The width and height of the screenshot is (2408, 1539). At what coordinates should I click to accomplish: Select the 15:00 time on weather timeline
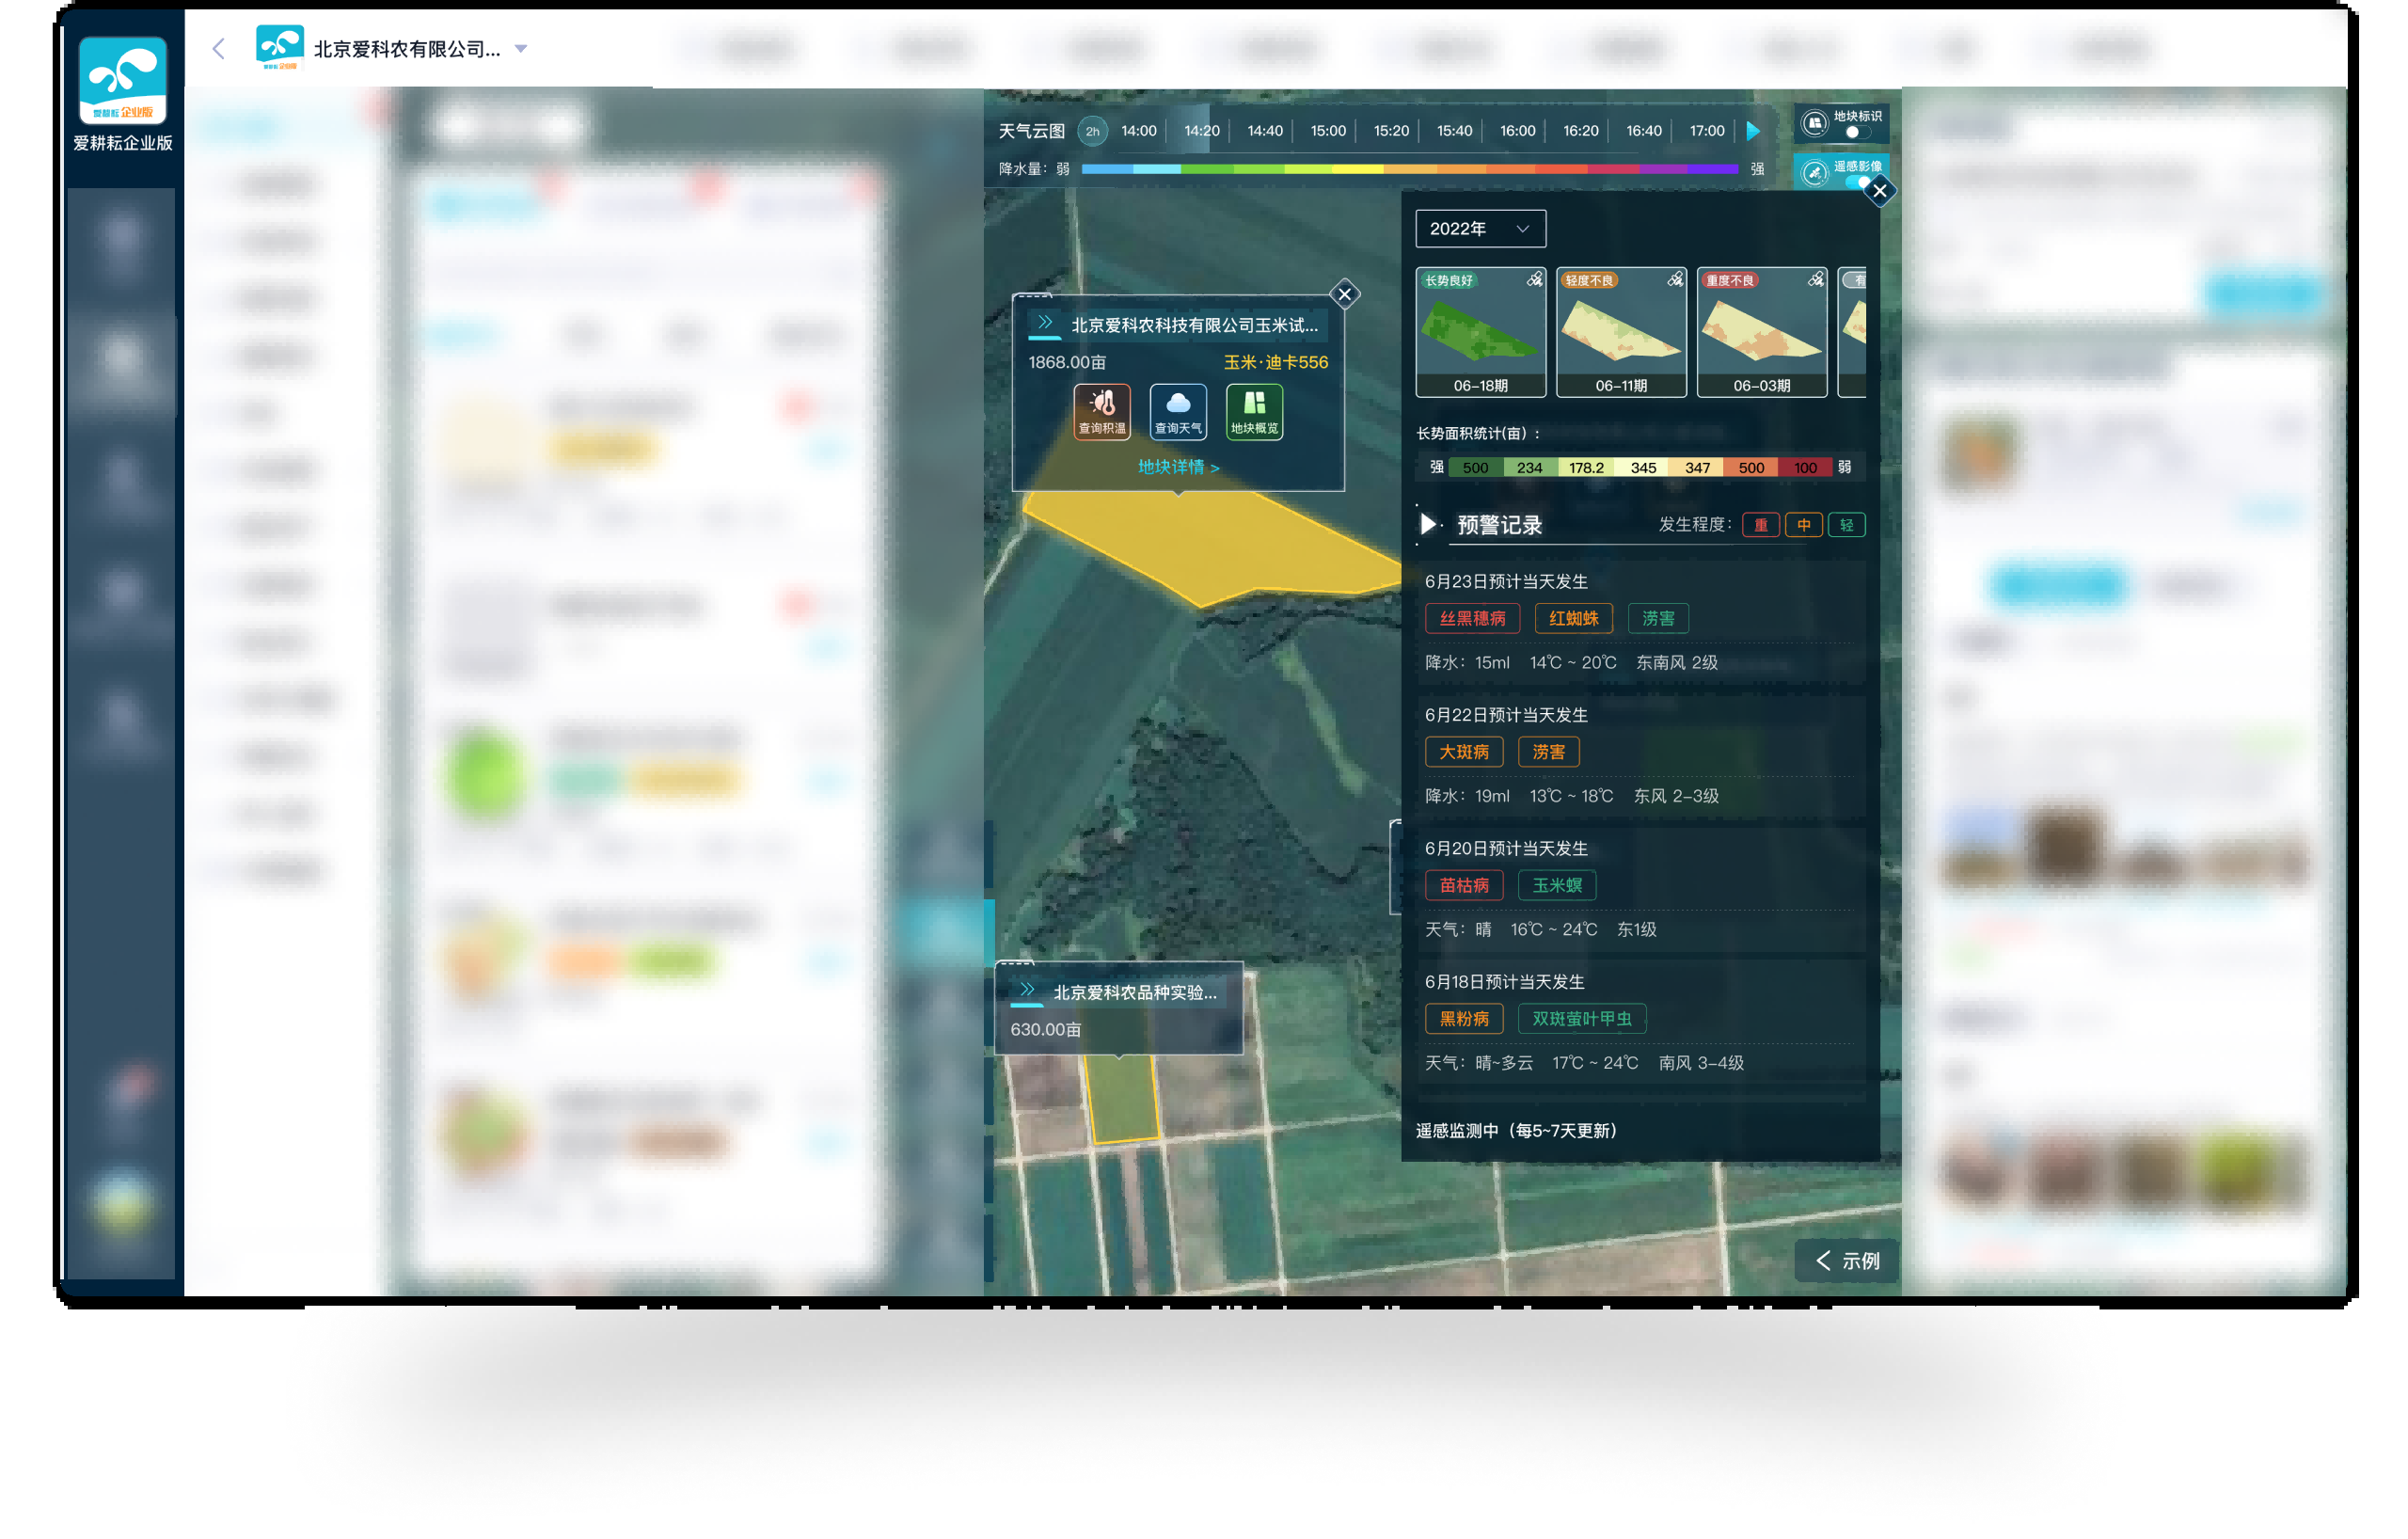(x=1328, y=131)
